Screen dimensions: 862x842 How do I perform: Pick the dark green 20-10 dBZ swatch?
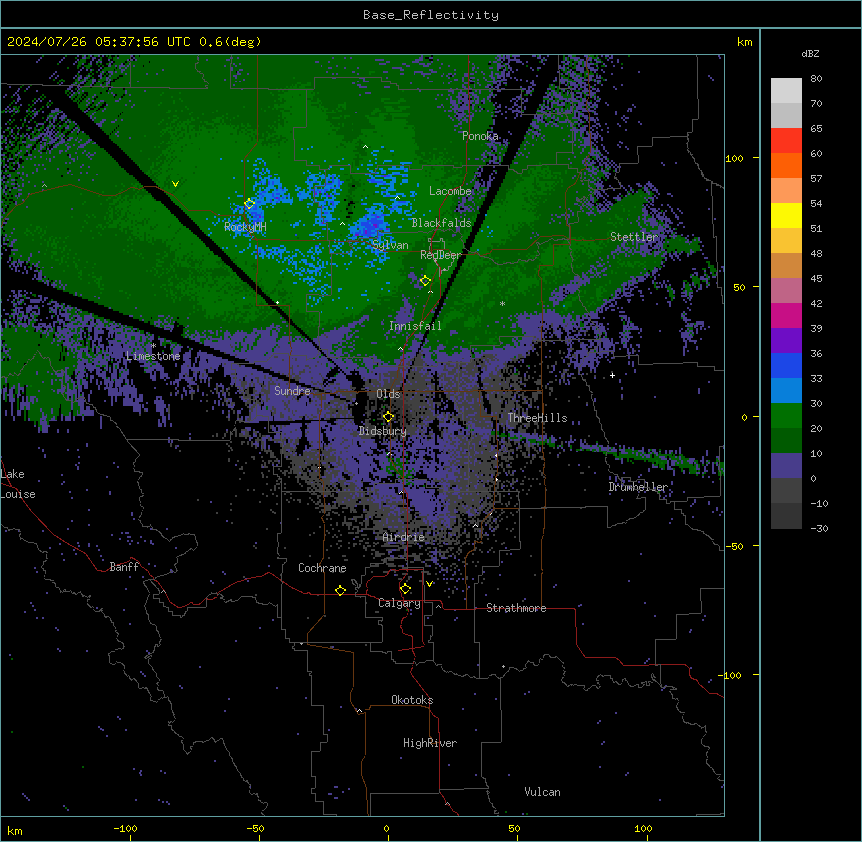click(x=786, y=441)
